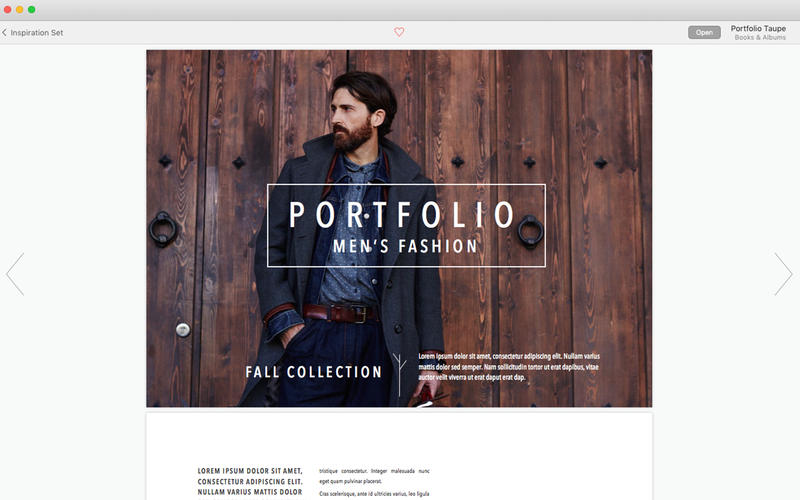Select the Books & Albums category label
The width and height of the screenshot is (800, 500).
[x=760, y=37]
